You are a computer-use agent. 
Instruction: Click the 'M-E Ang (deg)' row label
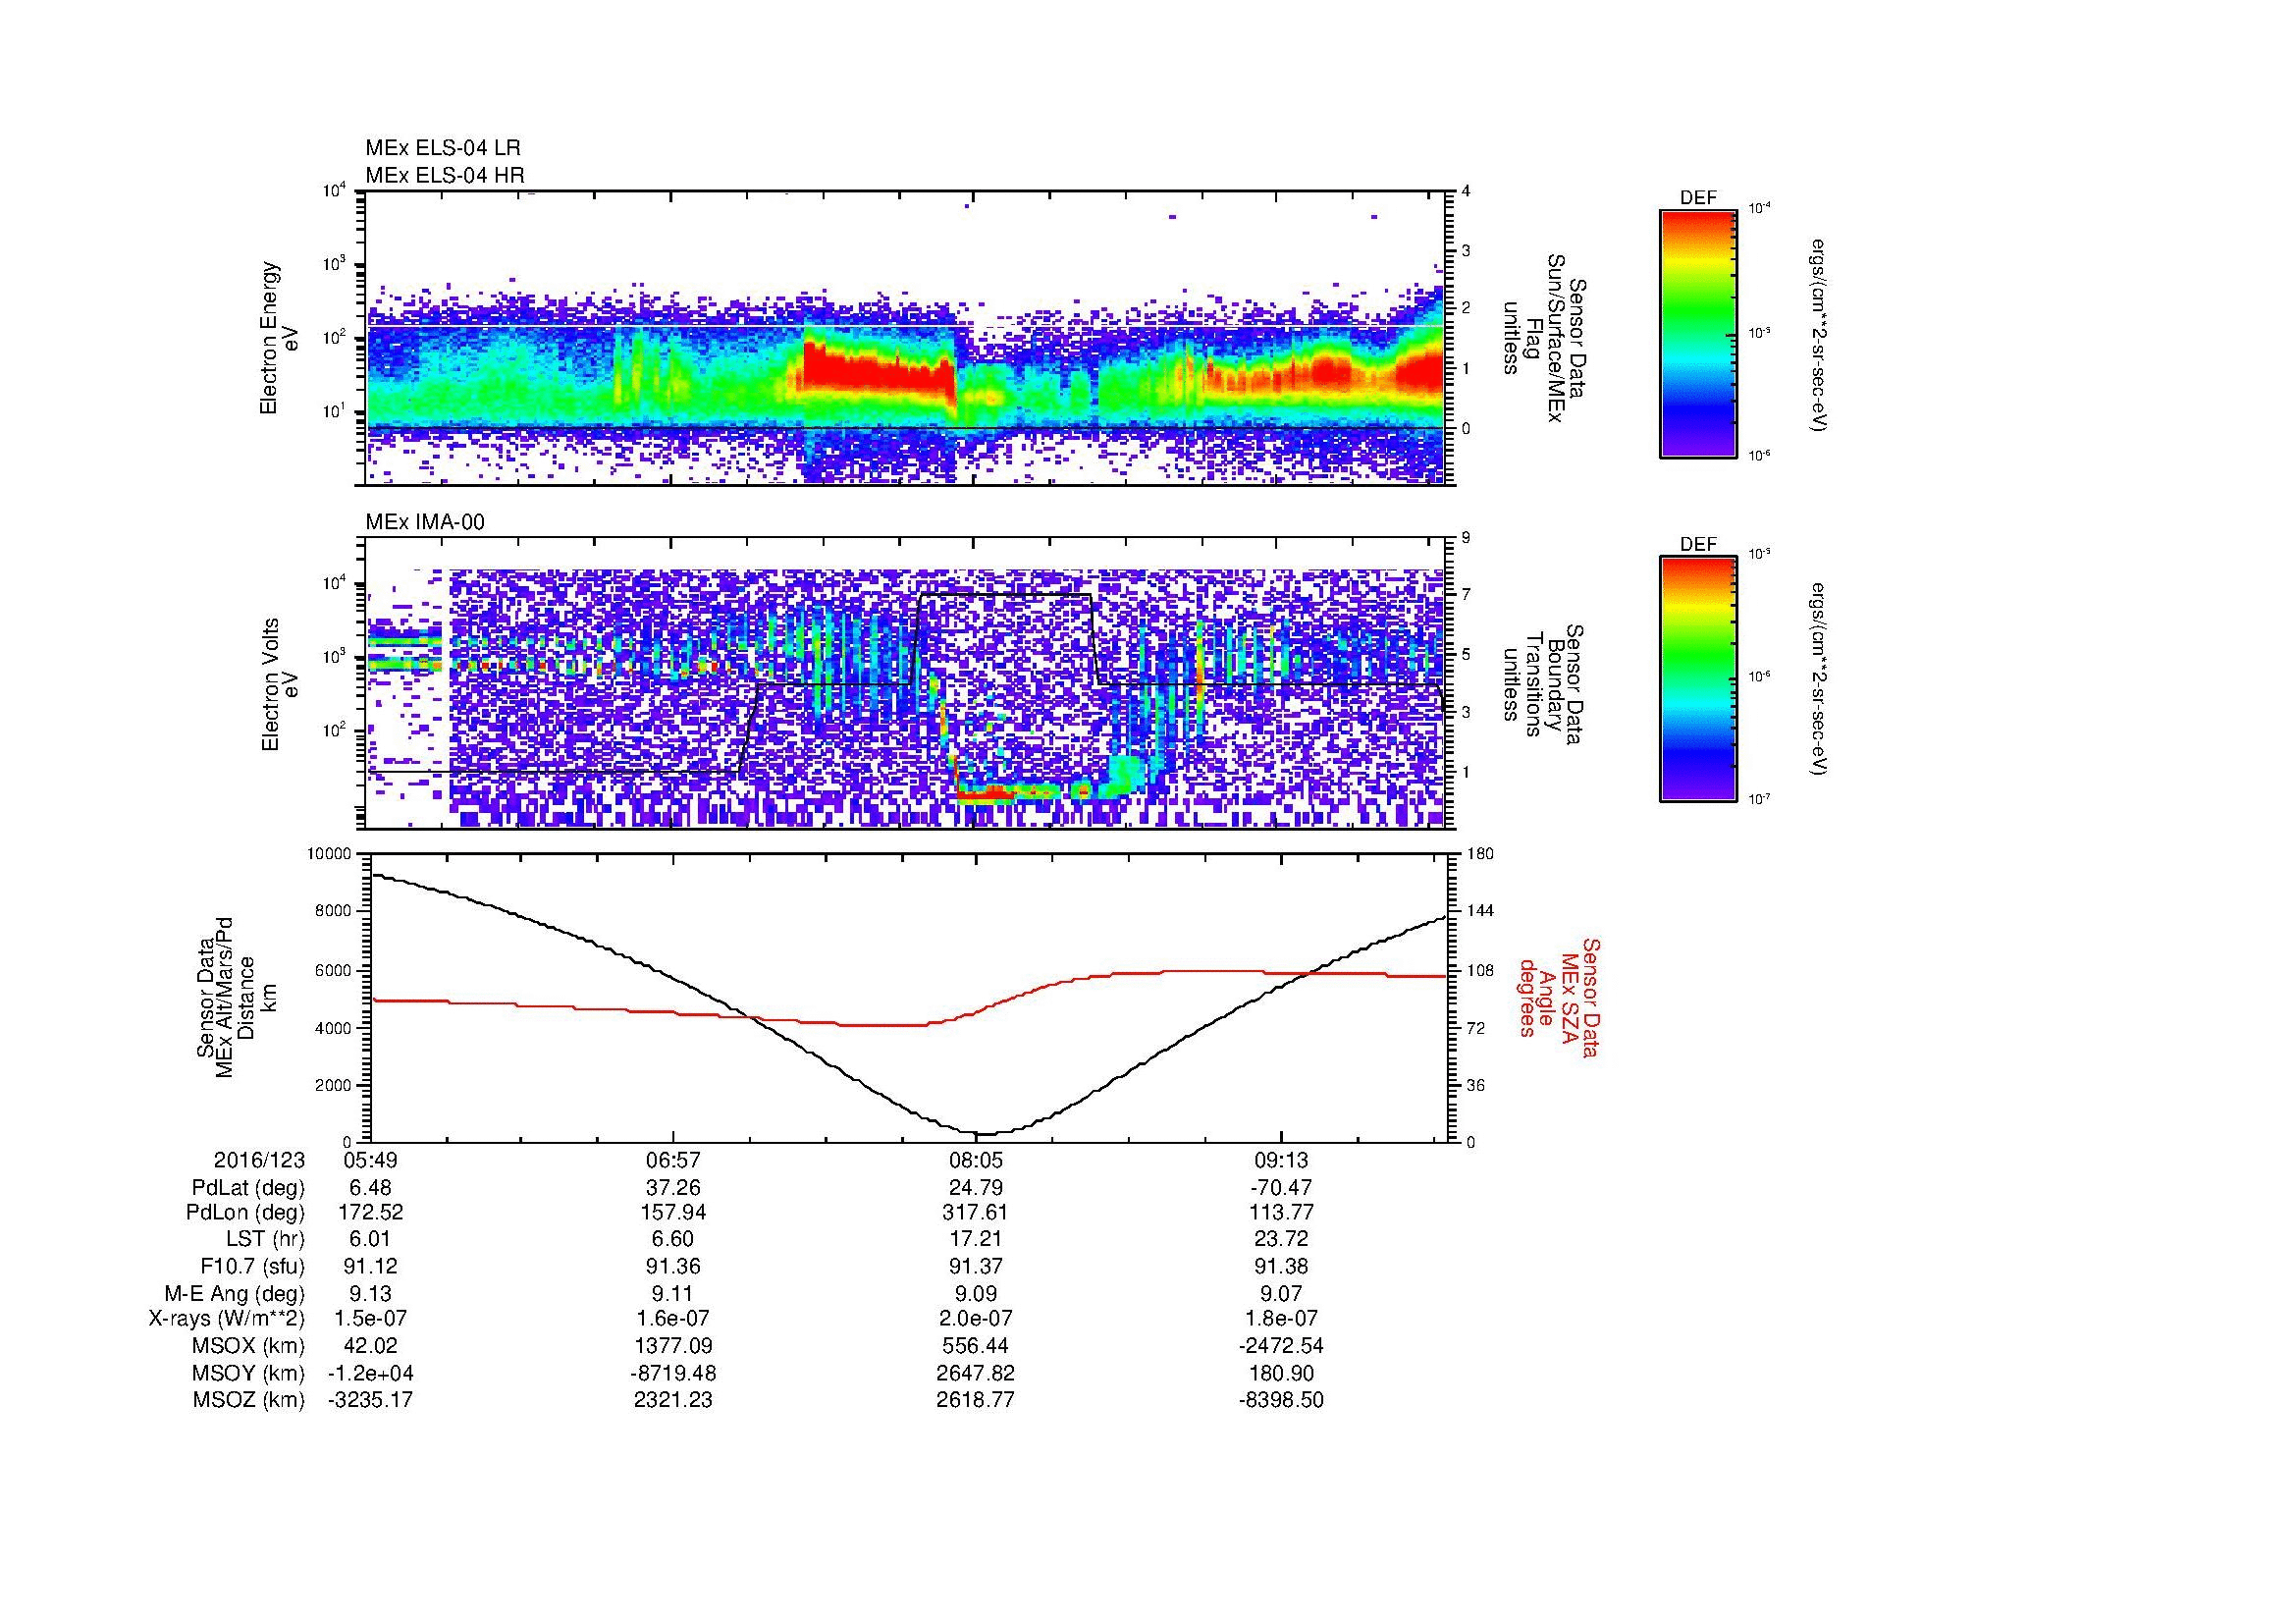(x=235, y=1293)
